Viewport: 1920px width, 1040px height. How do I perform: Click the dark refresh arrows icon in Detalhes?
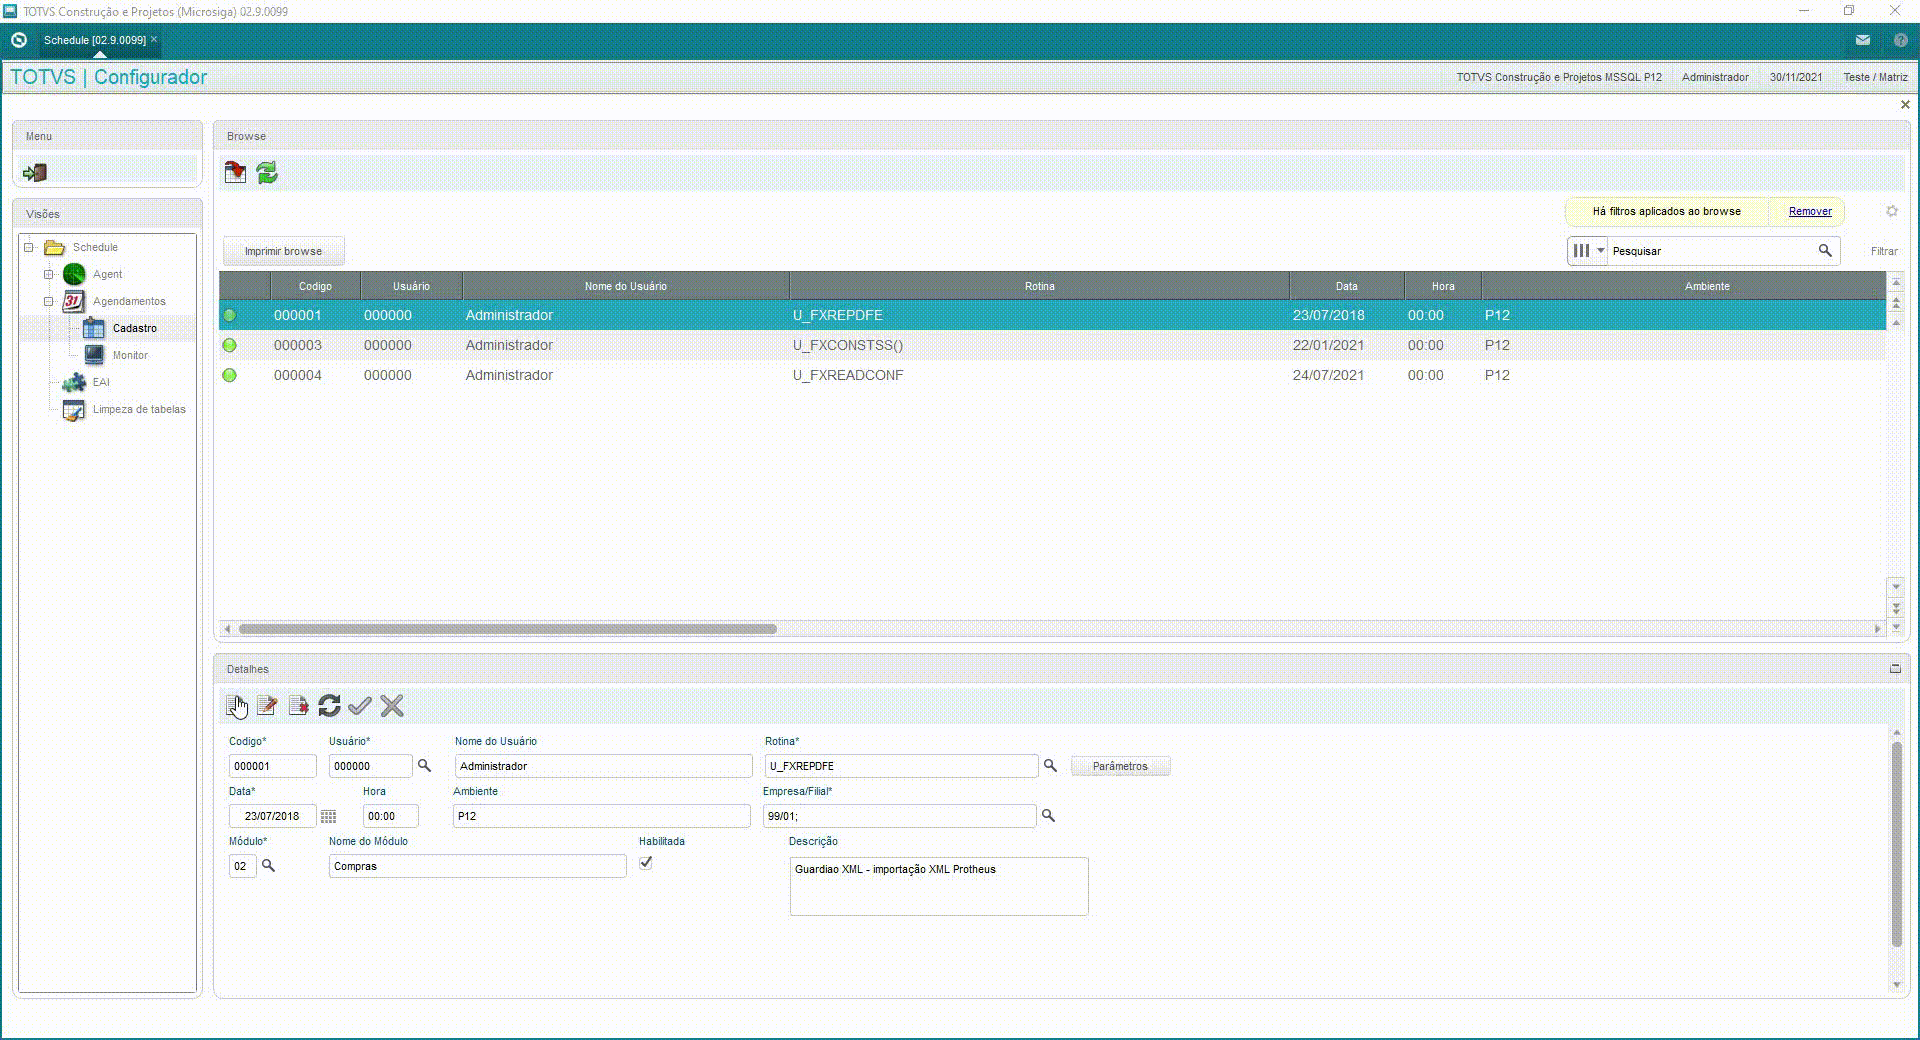(329, 706)
